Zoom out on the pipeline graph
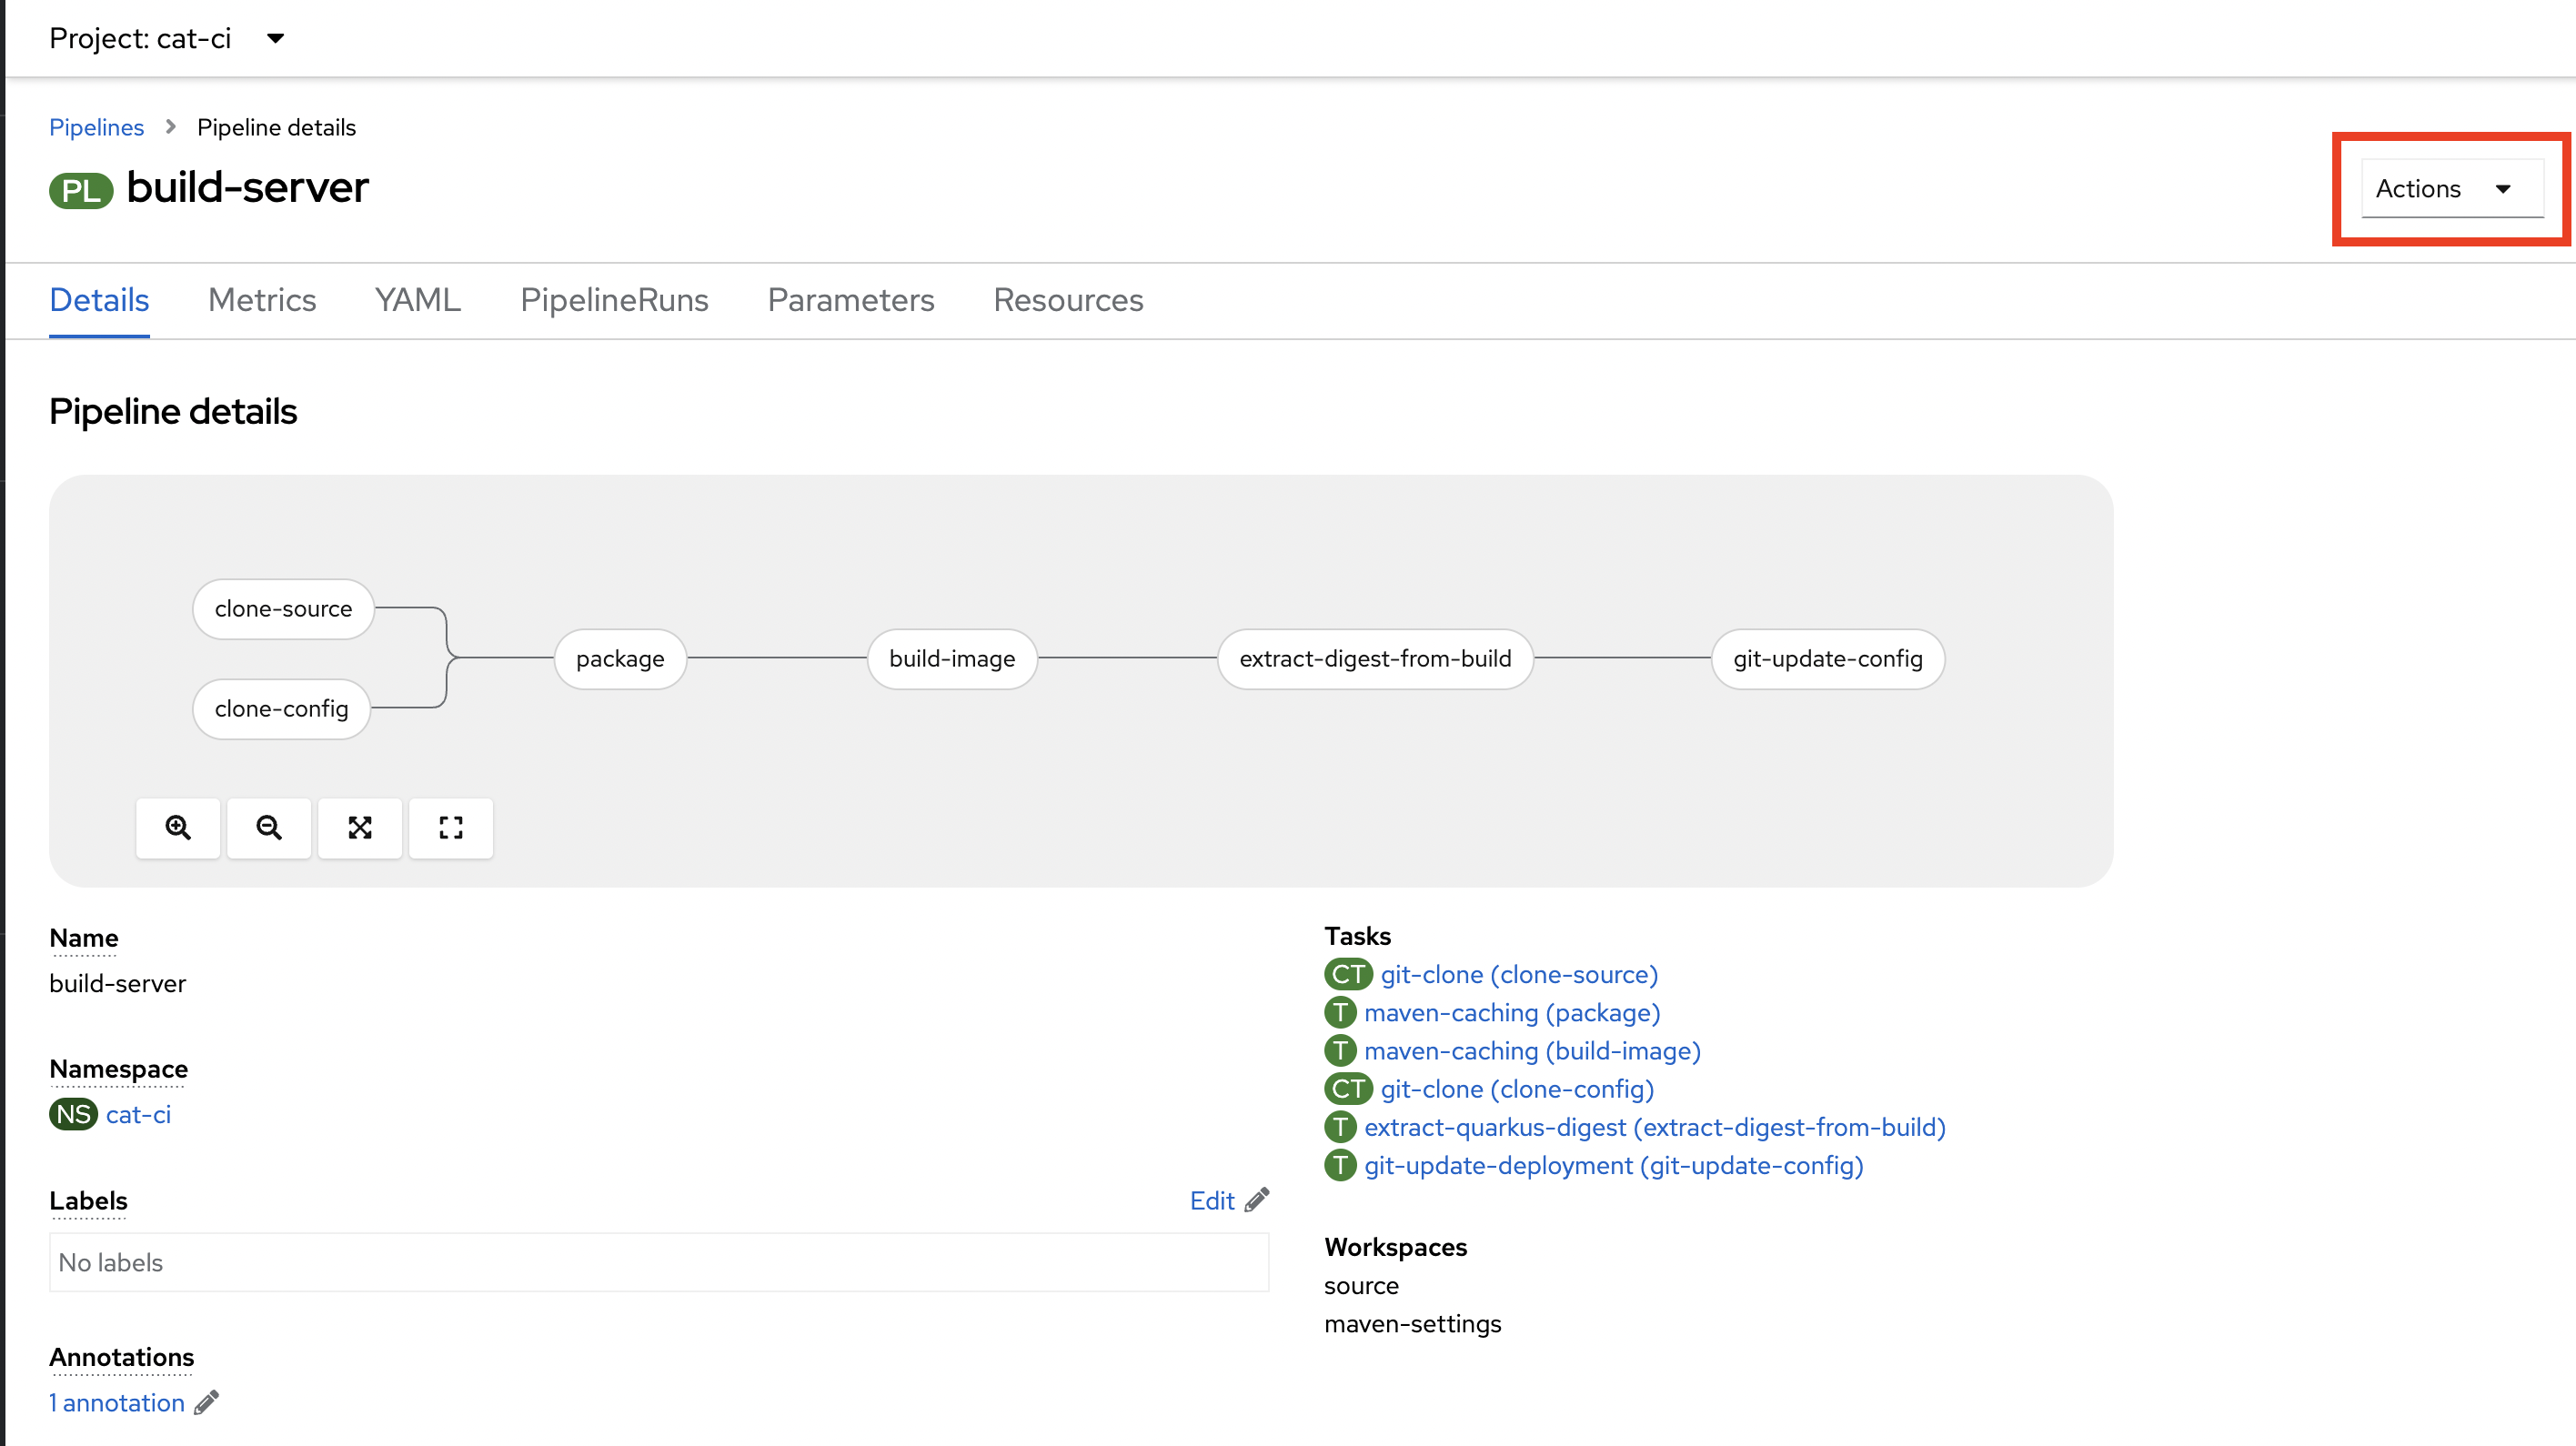This screenshot has height=1446, width=2576. [x=269, y=828]
